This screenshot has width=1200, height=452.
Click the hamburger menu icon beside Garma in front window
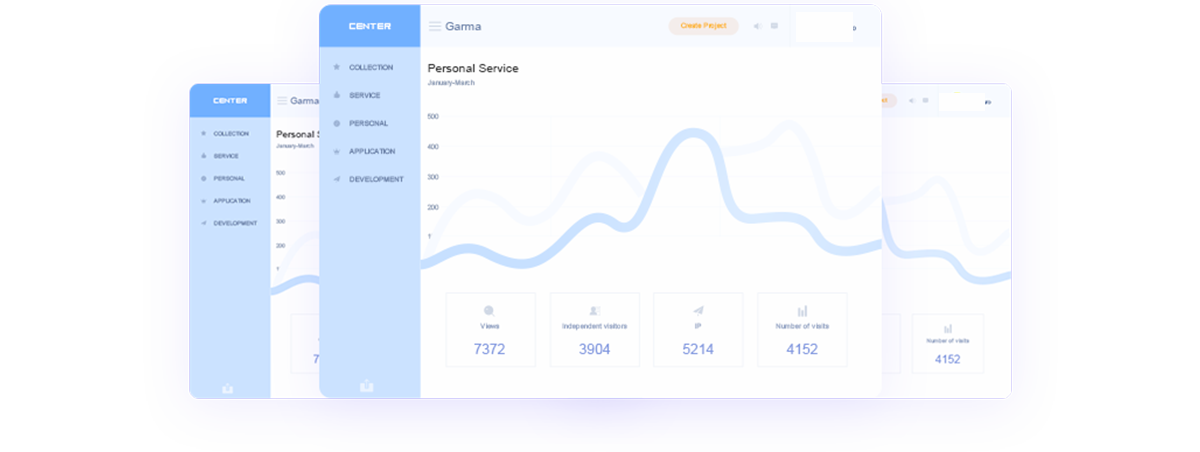click(435, 26)
